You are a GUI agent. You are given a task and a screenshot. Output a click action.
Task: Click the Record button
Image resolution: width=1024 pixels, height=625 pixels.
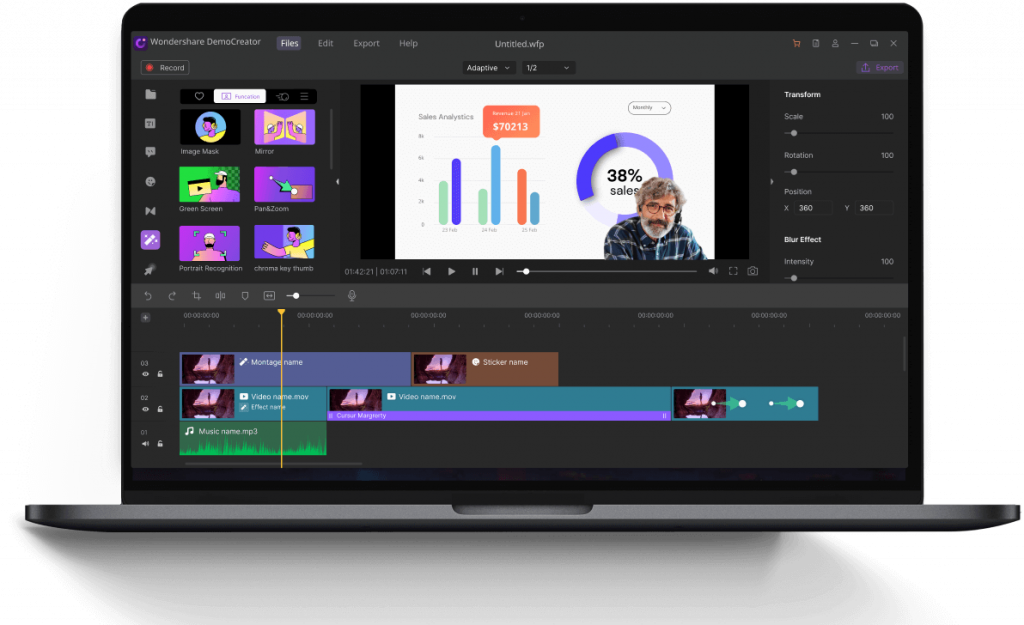coord(165,67)
